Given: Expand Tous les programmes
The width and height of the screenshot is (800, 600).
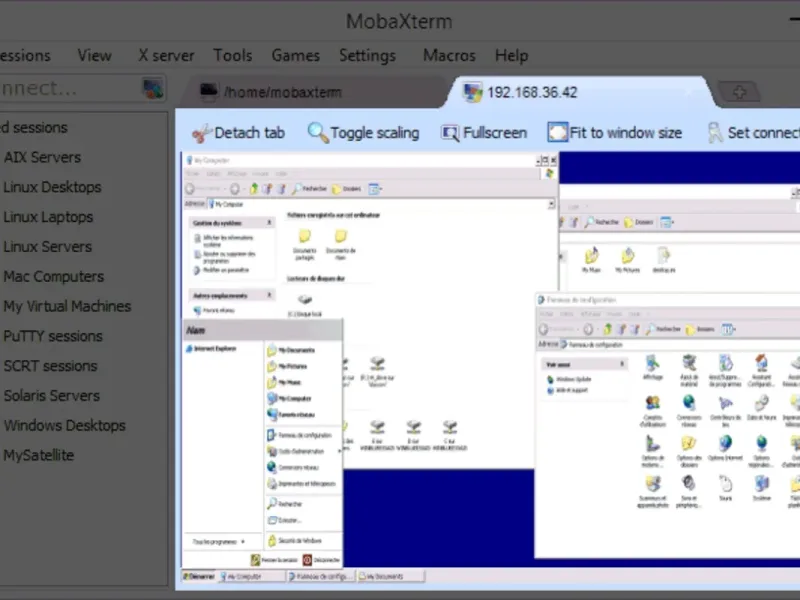Looking at the screenshot, I should 218,542.
